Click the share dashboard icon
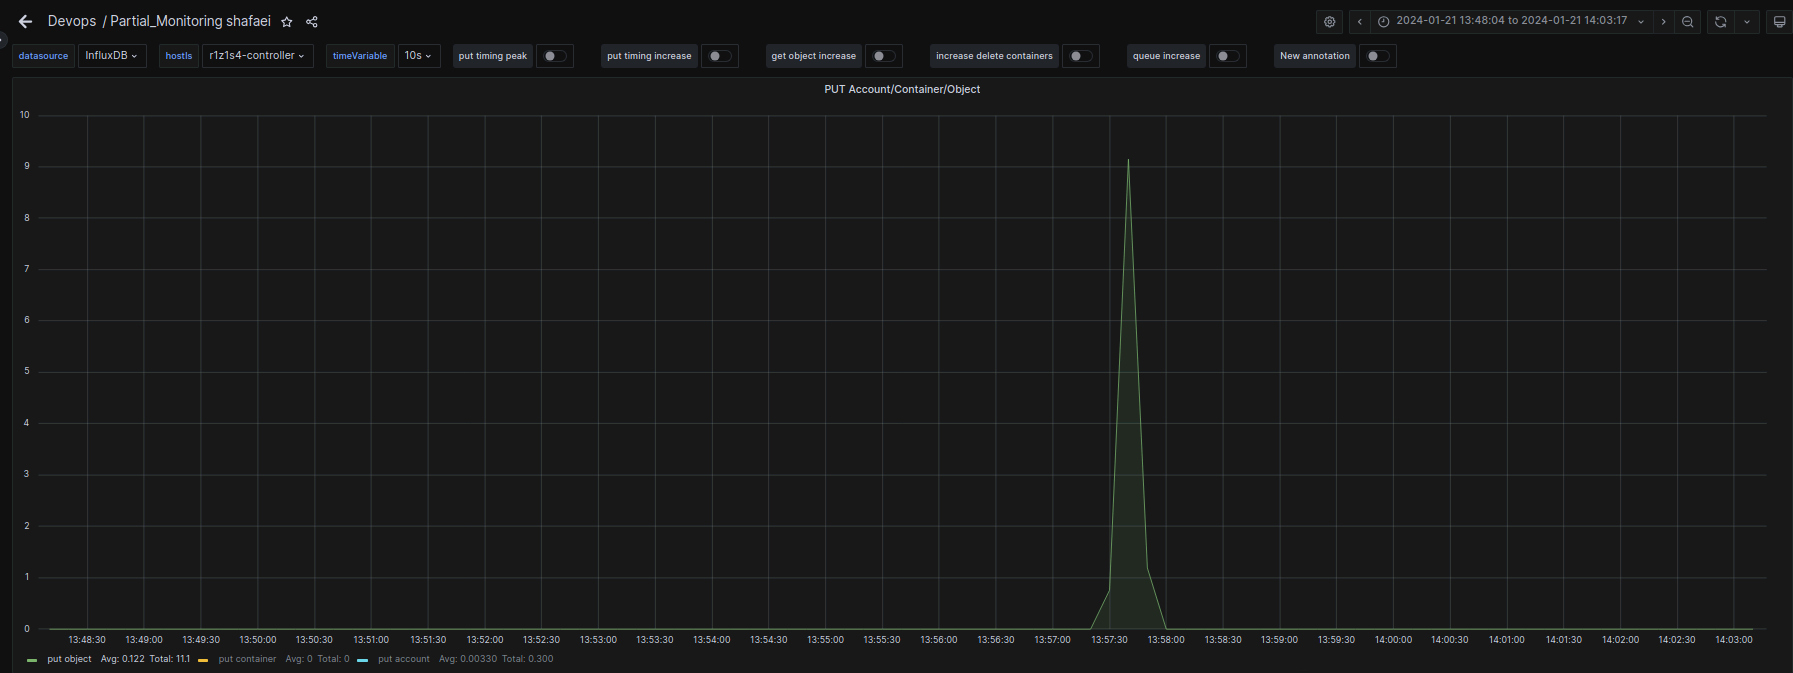The image size is (1793, 673). [312, 22]
